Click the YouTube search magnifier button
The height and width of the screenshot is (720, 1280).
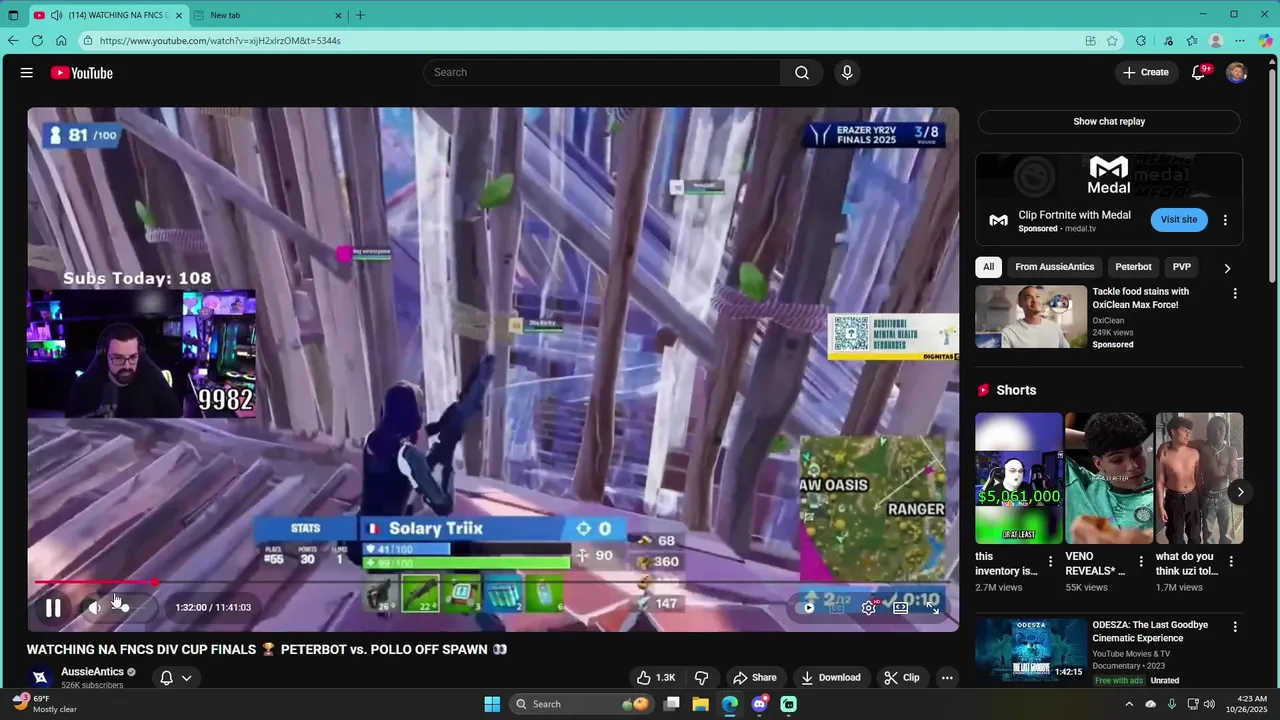(802, 72)
